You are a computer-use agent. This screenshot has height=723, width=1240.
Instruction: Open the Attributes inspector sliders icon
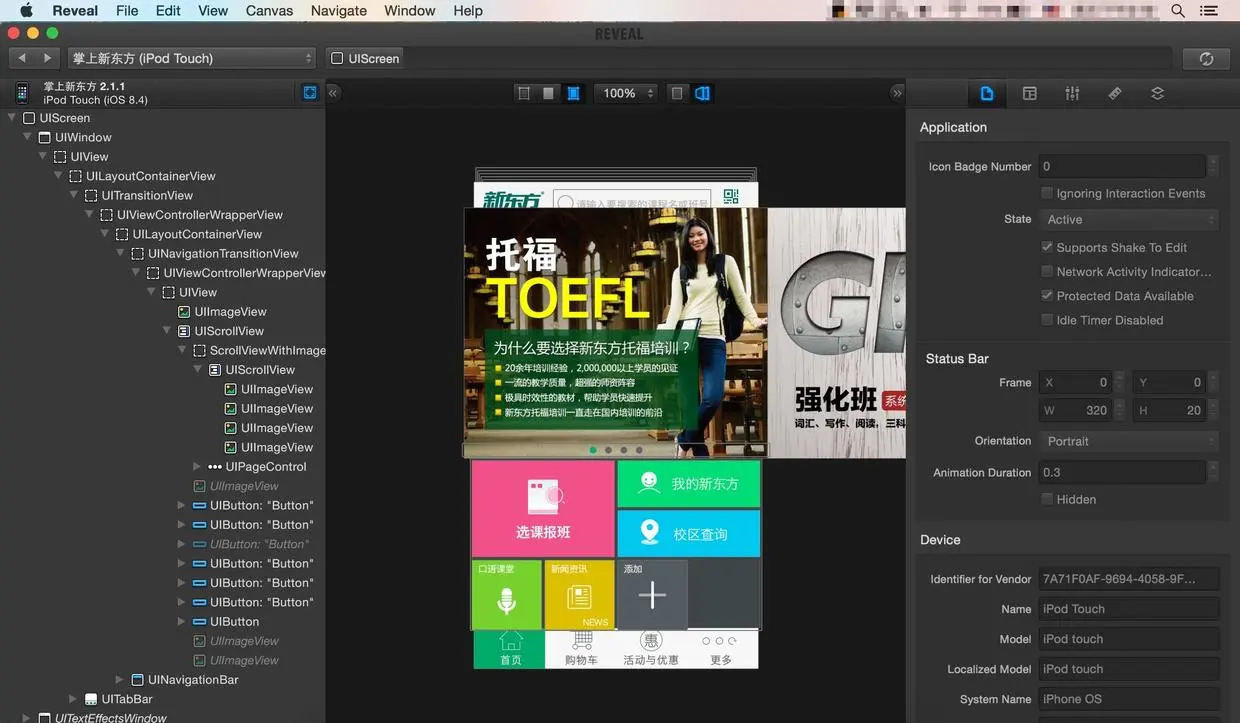(x=1072, y=93)
